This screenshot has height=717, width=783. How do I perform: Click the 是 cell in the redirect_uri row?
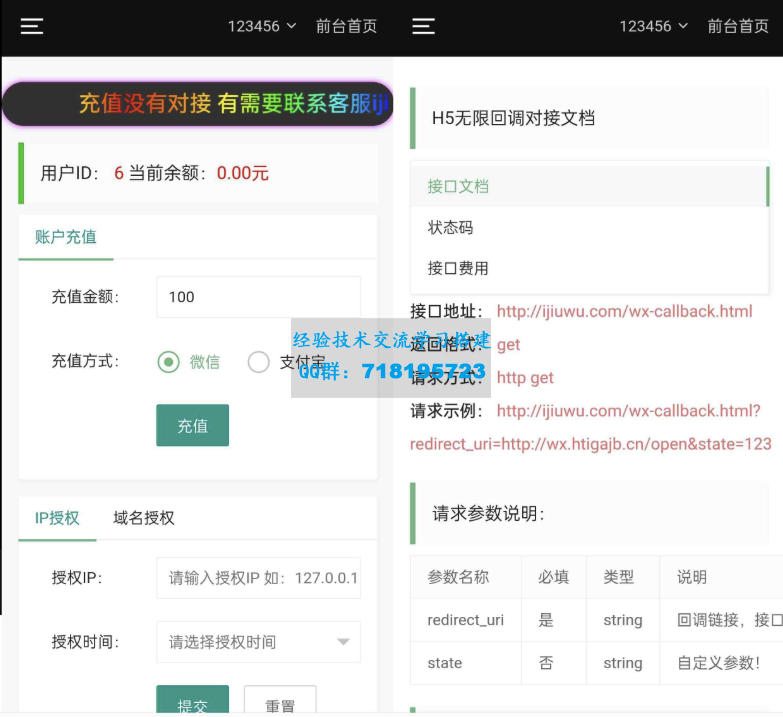(x=553, y=620)
